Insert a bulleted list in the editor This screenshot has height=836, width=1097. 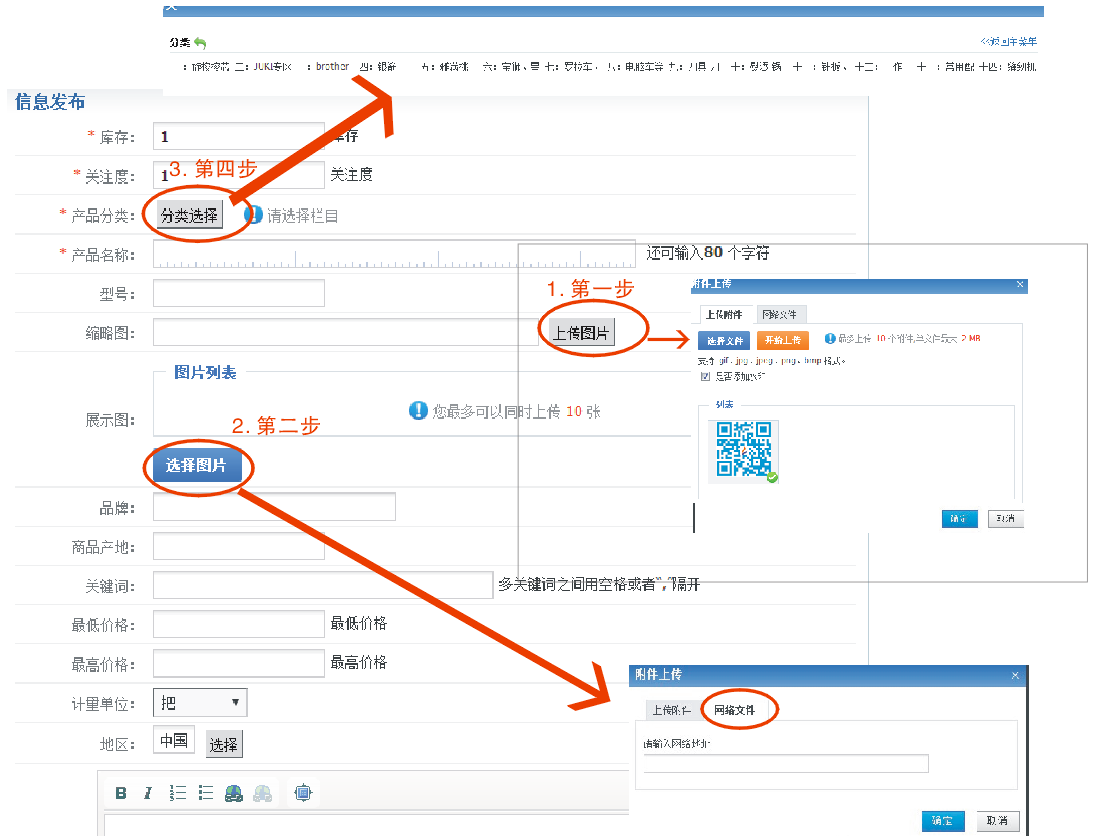(206, 793)
